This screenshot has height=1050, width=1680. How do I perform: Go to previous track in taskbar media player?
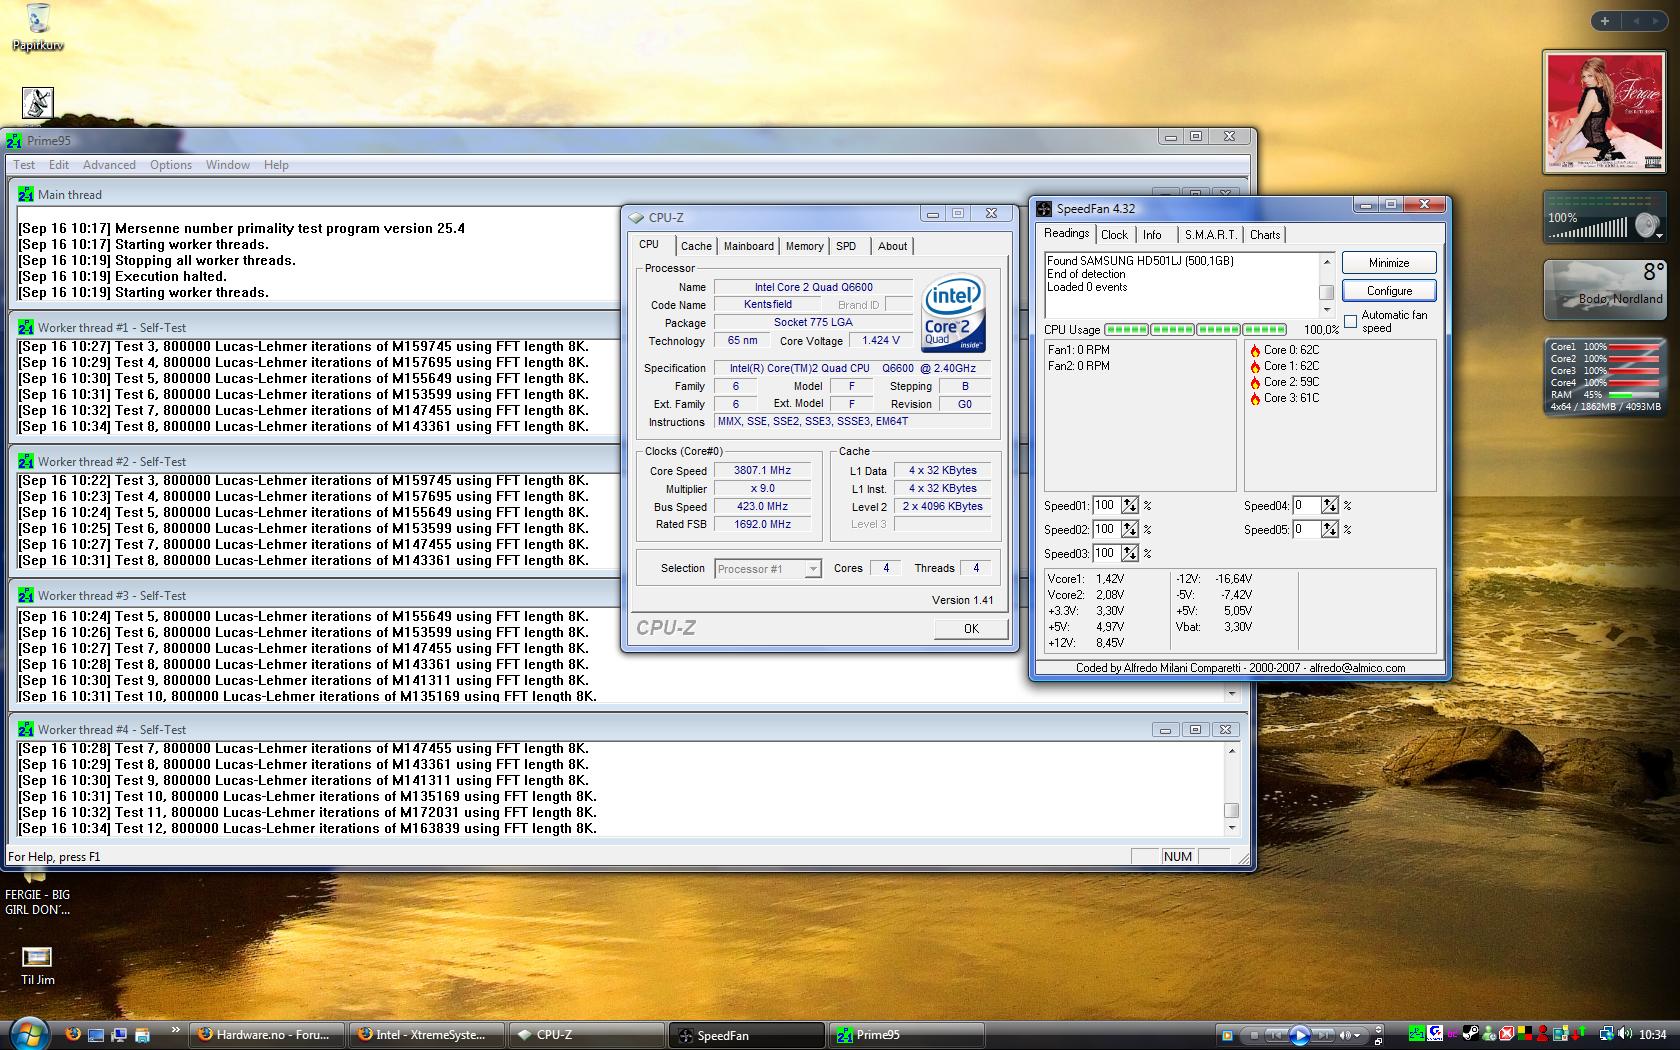(1276, 1035)
